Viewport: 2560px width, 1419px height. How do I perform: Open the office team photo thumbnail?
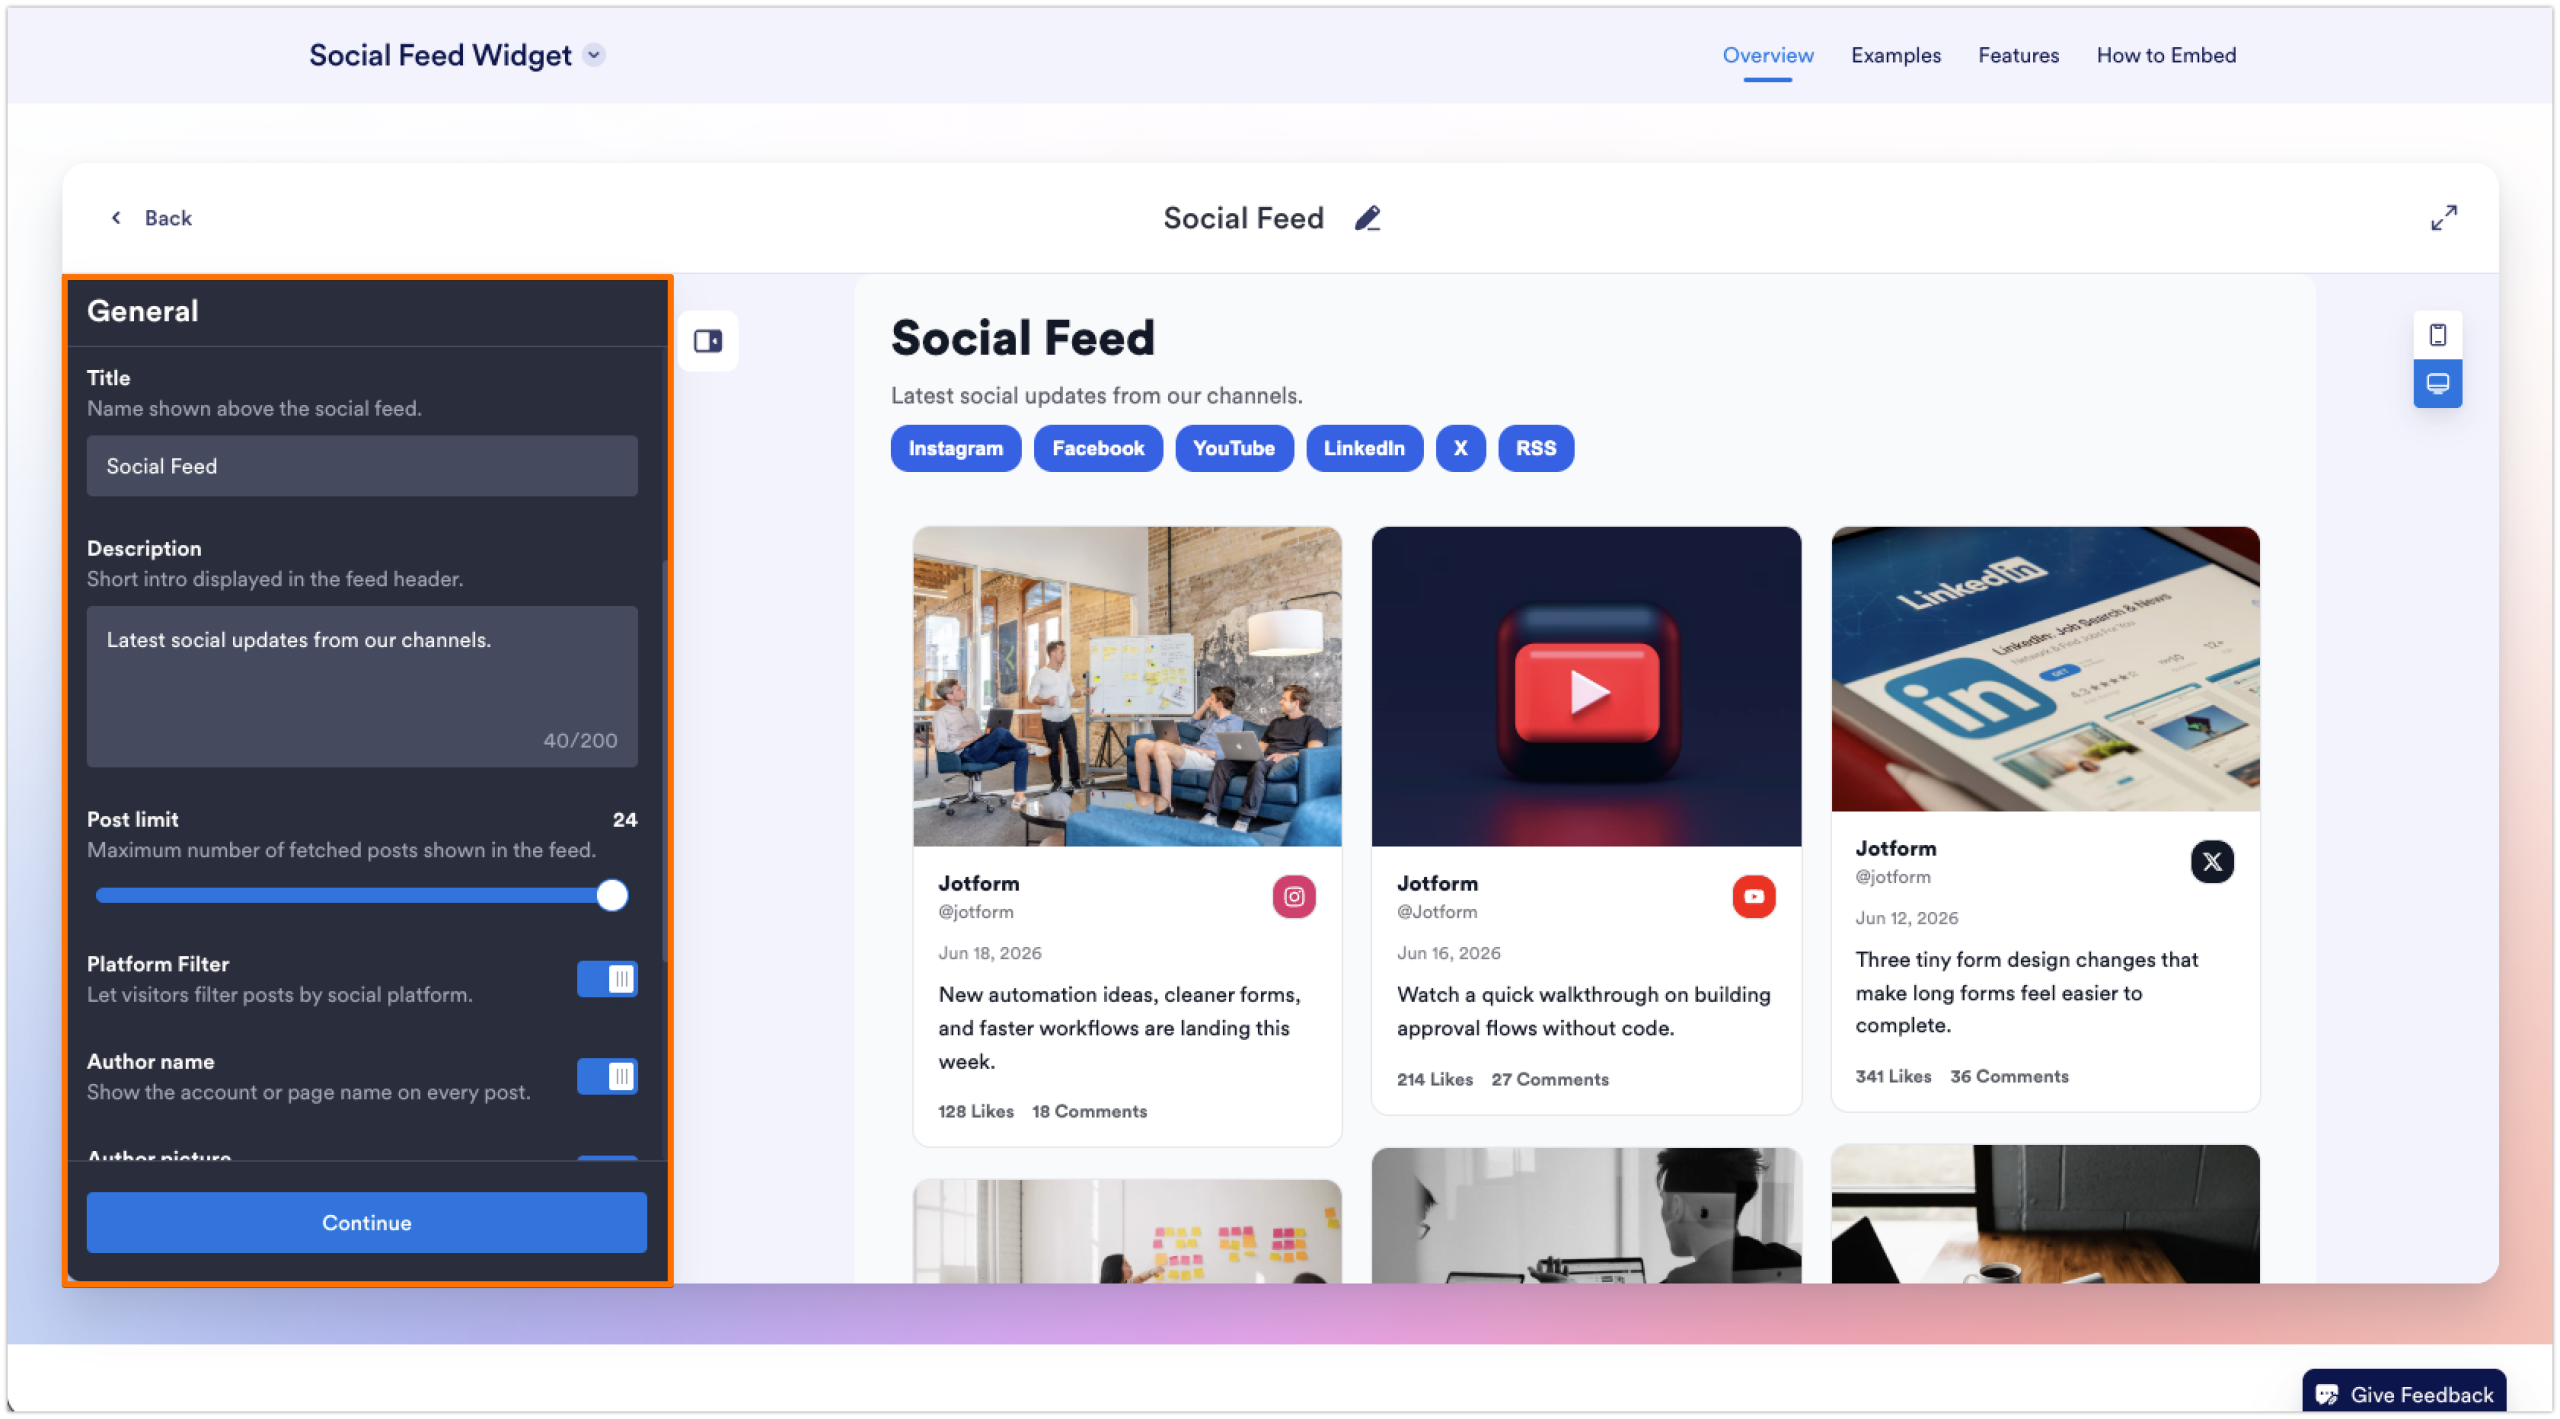point(1127,687)
